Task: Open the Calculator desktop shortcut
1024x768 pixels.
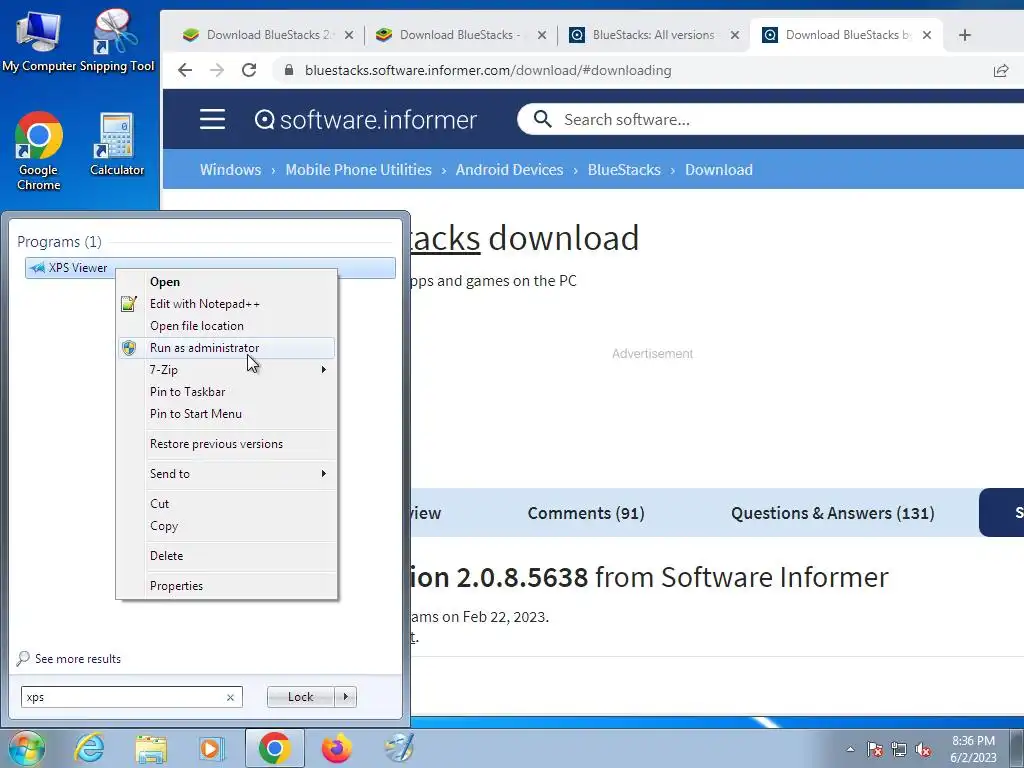Action: tap(116, 145)
